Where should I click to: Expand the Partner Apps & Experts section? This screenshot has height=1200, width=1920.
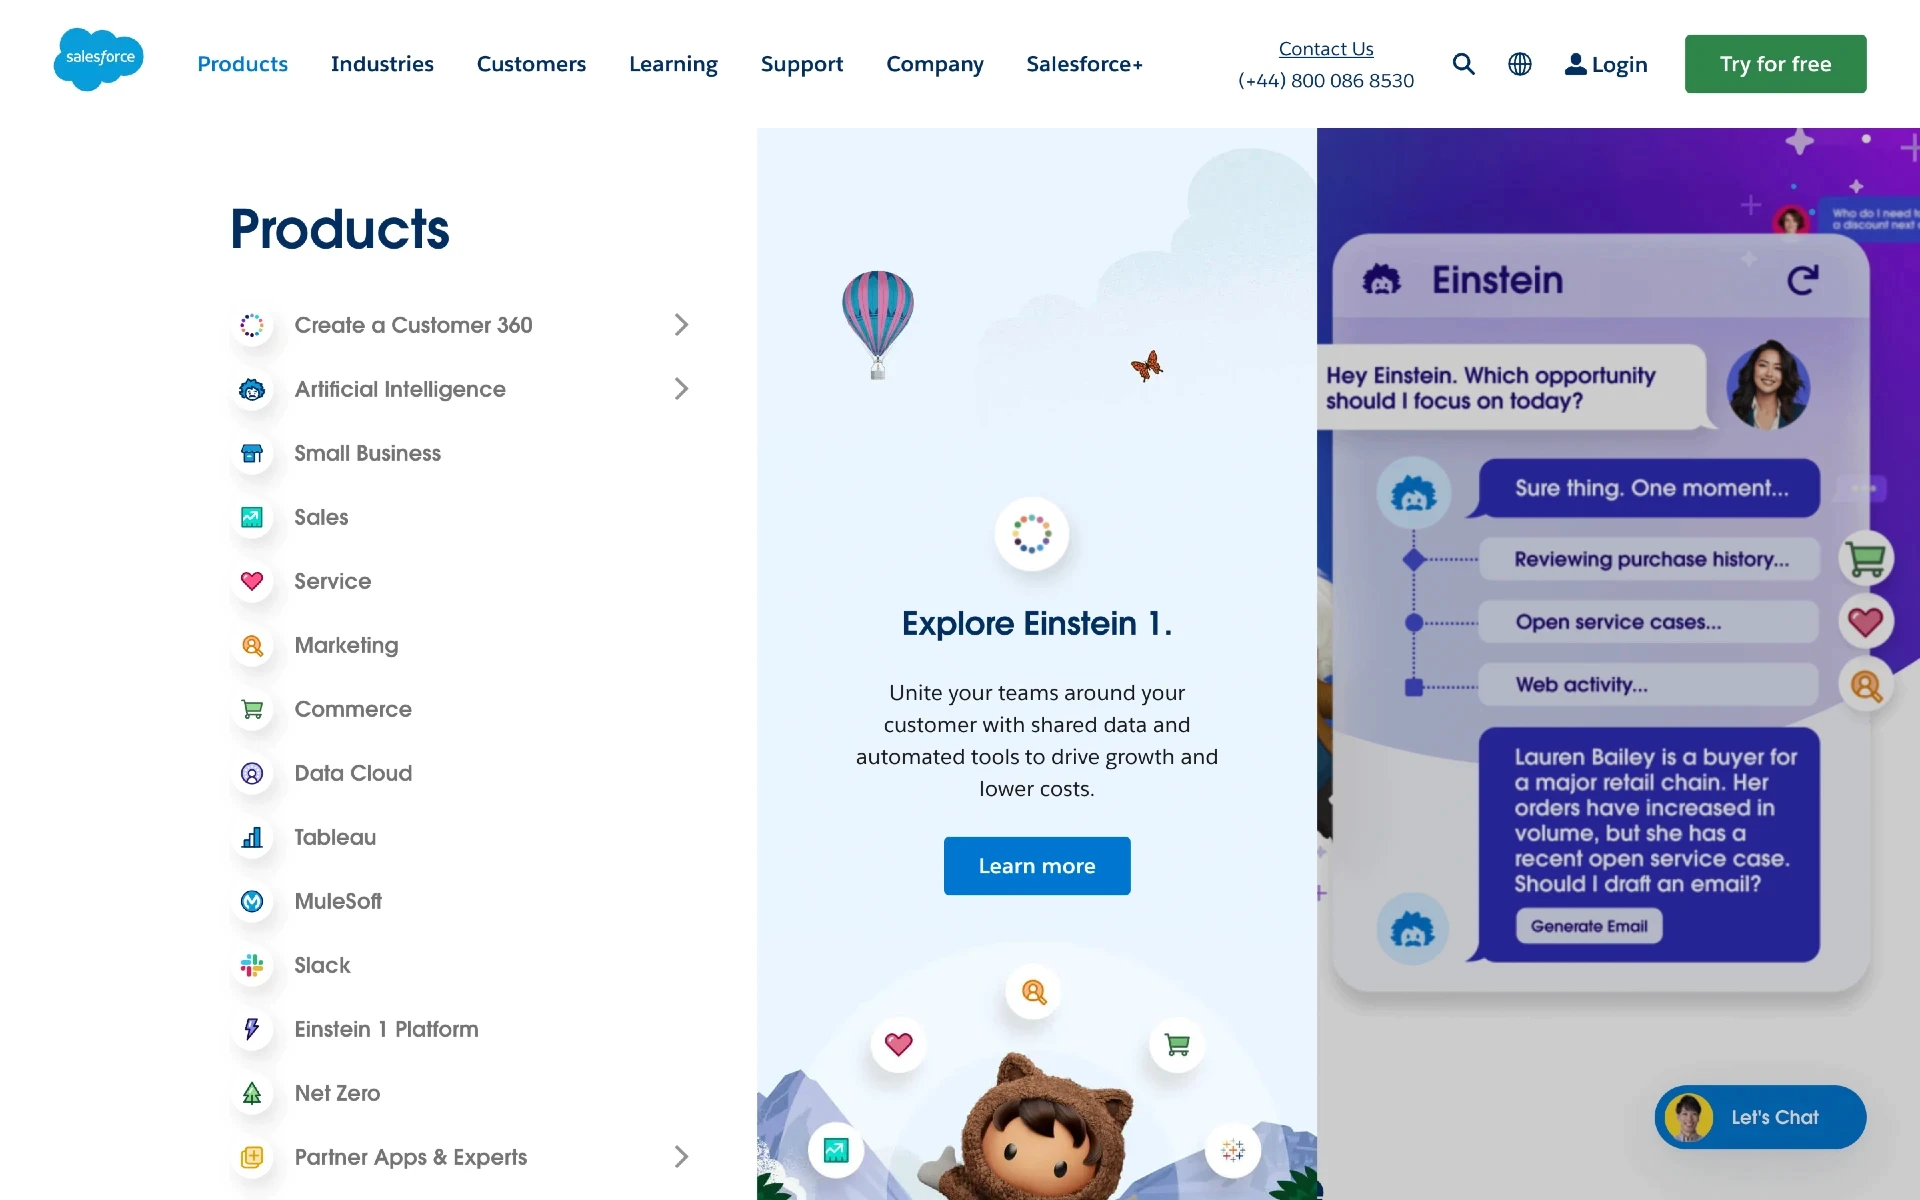click(x=679, y=1157)
